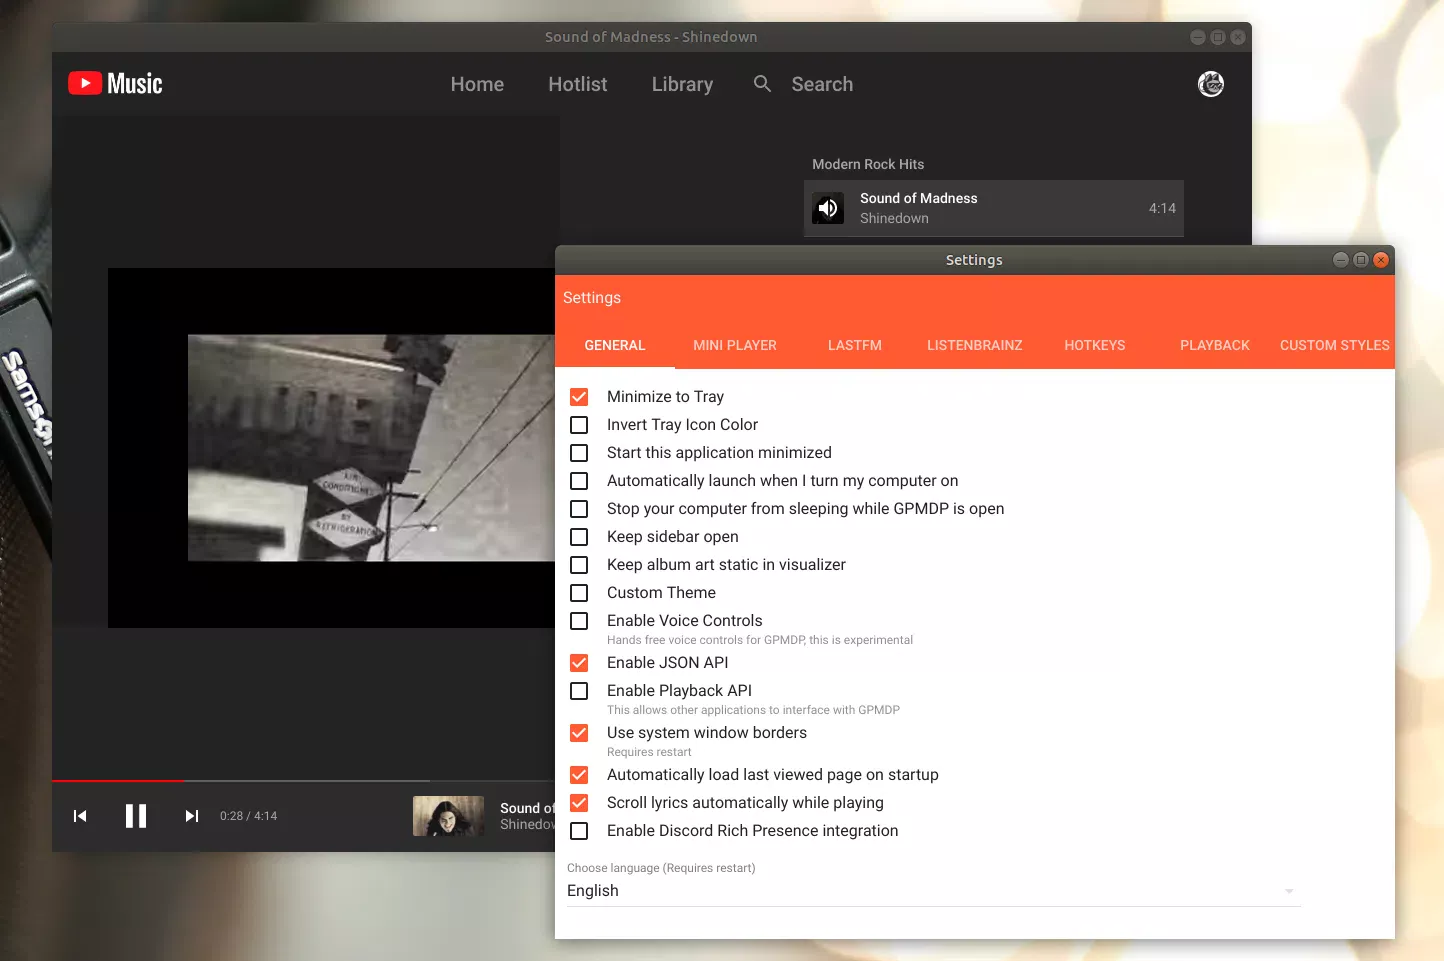Open the LASTFM settings tab
The height and width of the screenshot is (961, 1444).
[854, 345]
